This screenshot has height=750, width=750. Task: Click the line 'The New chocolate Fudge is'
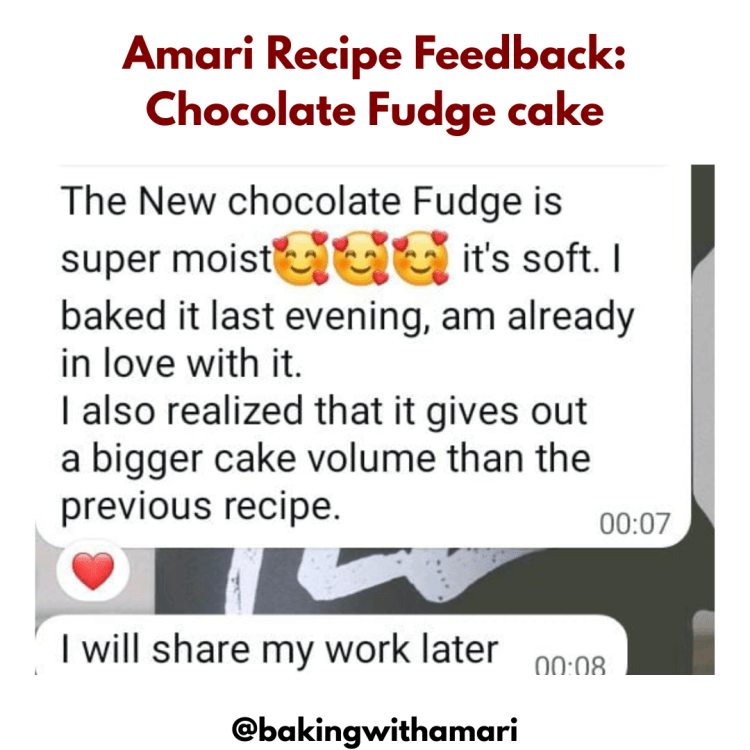pyautogui.click(x=311, y=201)
